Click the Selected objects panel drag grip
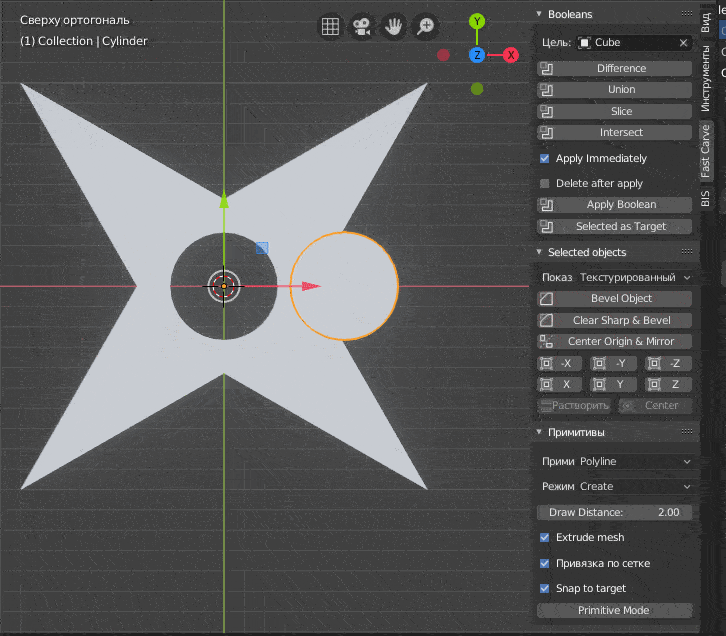This screenshot has height=636, width=726. tap(687, 252)
